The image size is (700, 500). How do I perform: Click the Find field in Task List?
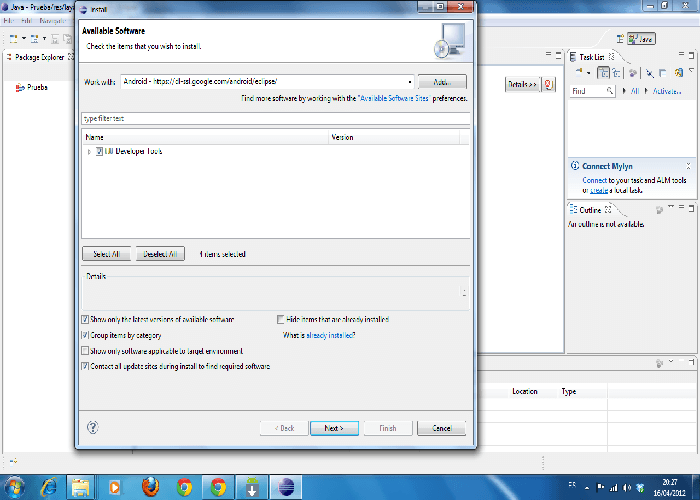[592, 91]
